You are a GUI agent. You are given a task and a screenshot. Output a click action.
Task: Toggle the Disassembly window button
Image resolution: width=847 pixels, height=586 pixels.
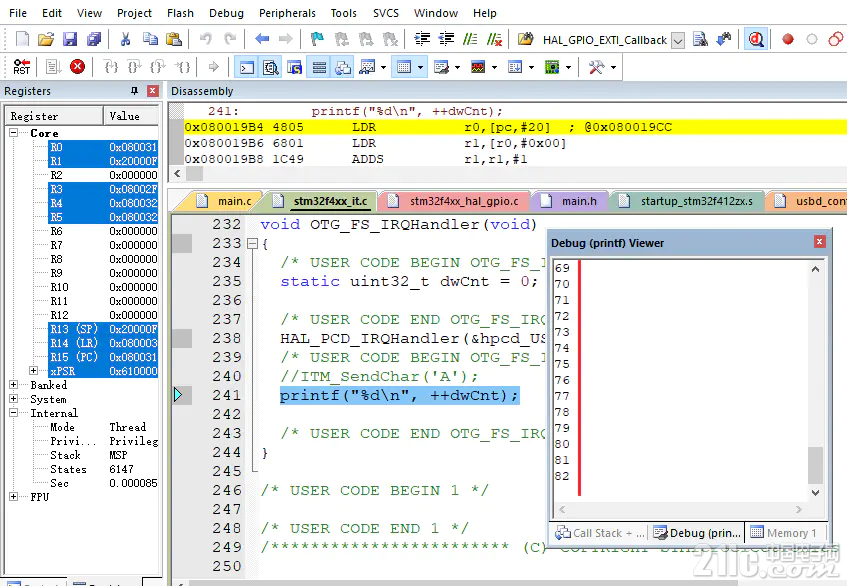271,67
